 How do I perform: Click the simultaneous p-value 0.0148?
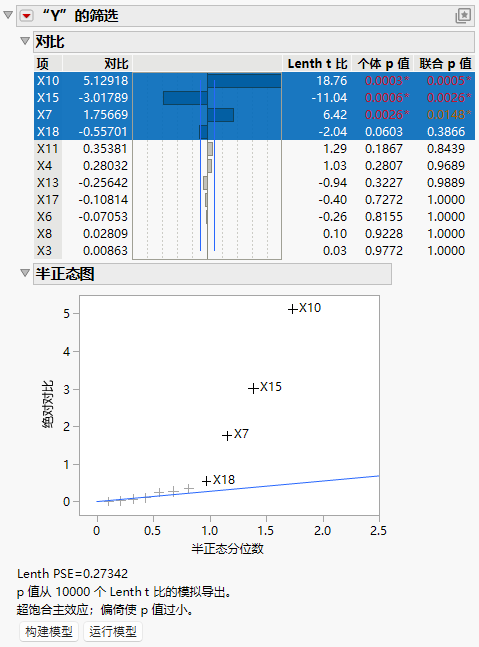click(448, 114)
